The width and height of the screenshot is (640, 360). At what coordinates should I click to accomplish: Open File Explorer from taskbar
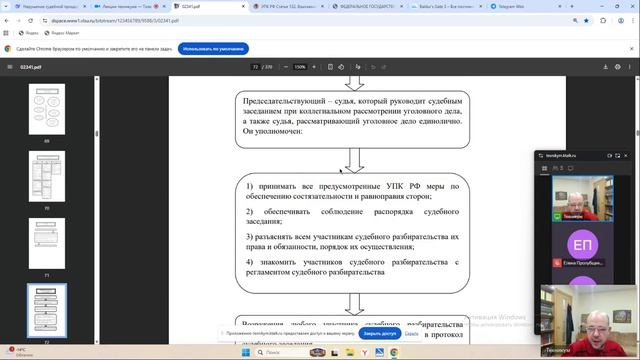[350, 352]
